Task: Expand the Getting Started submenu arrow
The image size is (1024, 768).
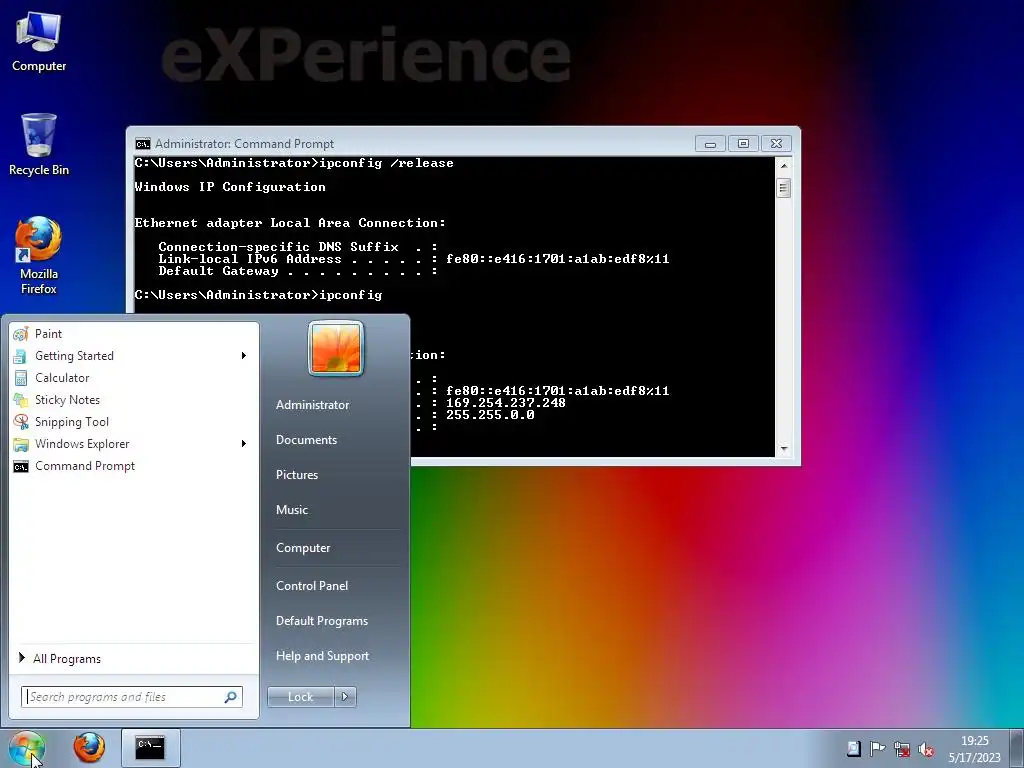Action: click(x=244, y=356)
